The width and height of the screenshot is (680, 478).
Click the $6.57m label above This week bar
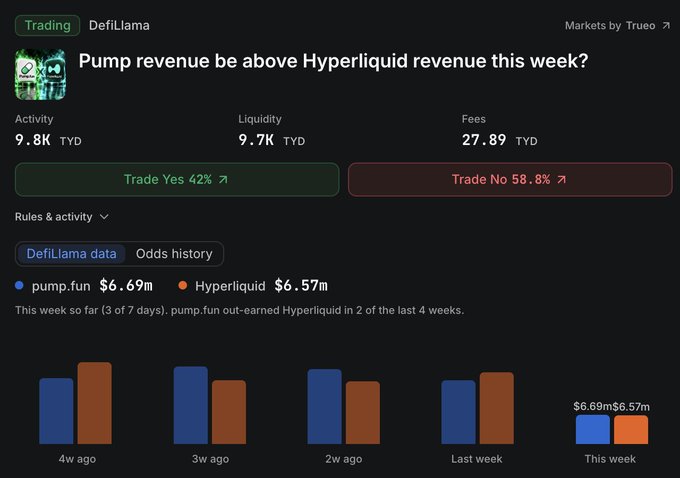tap(631, 407)
